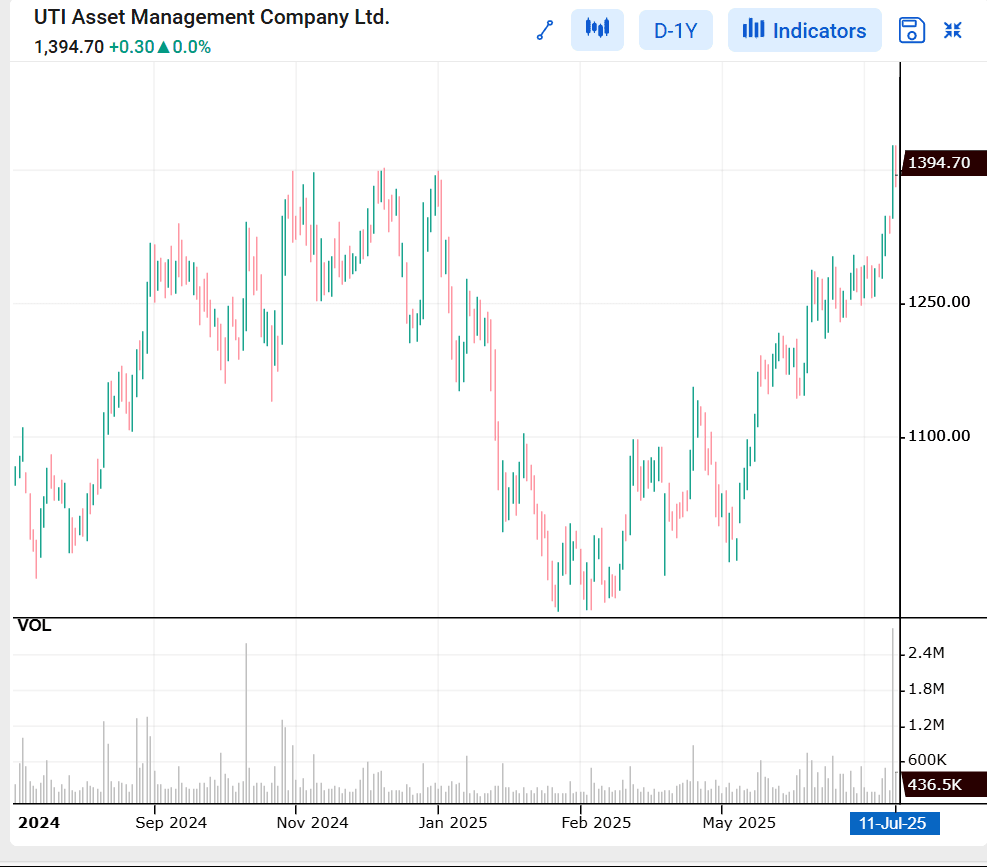Click the May 2025 axis label
Screen dimensions: 987x867
tap(739, 823)
